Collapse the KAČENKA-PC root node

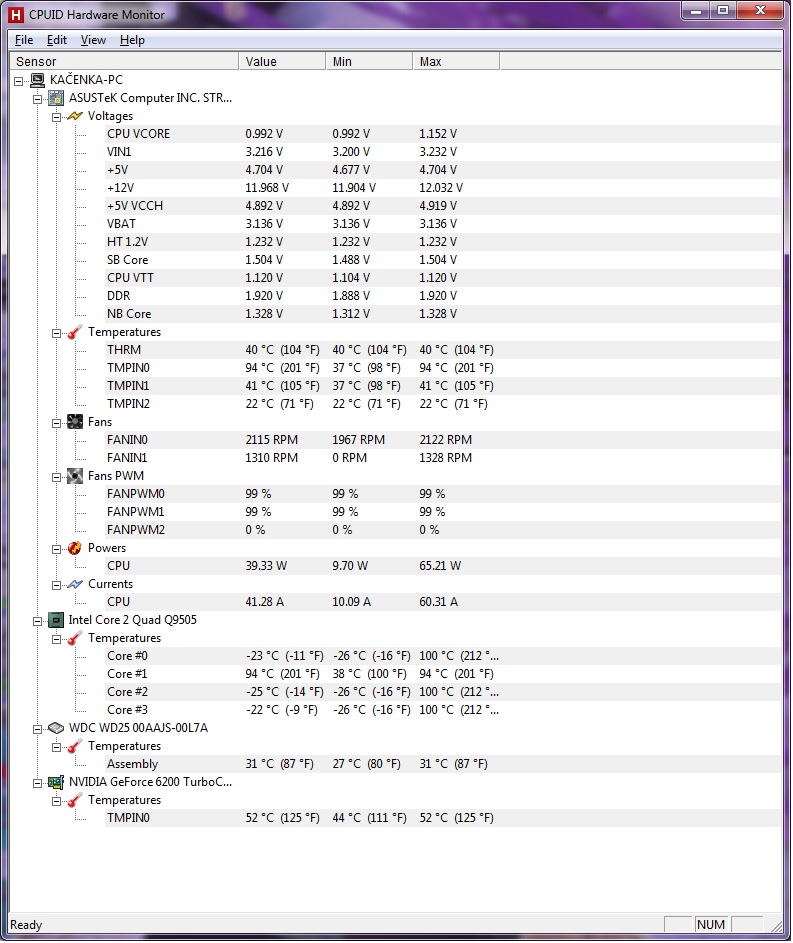tap(19, 80)
